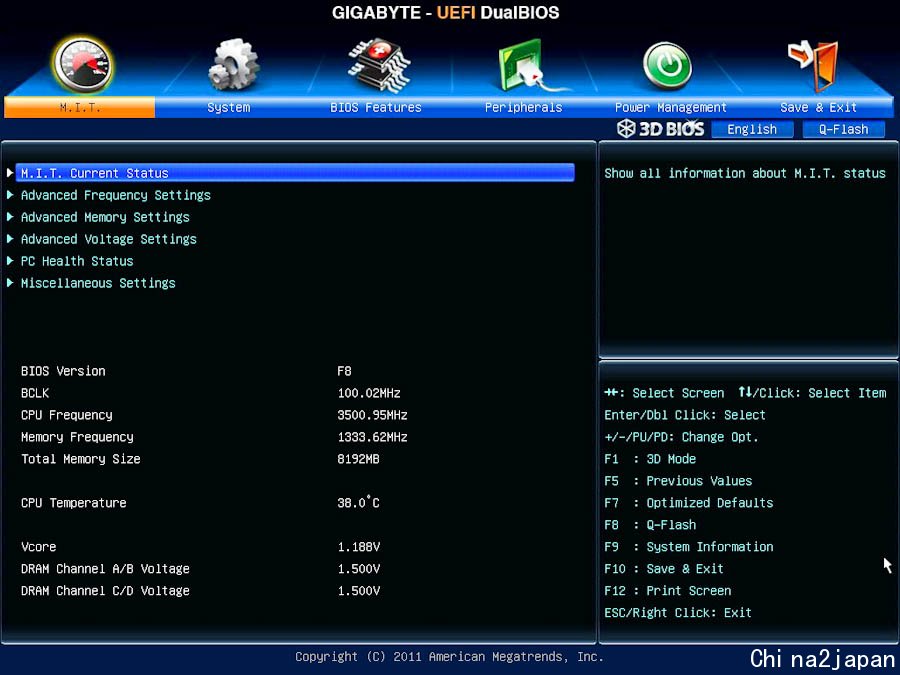
Task: Click Total Memory Size value 8192MB
Action: pos(358,459)
